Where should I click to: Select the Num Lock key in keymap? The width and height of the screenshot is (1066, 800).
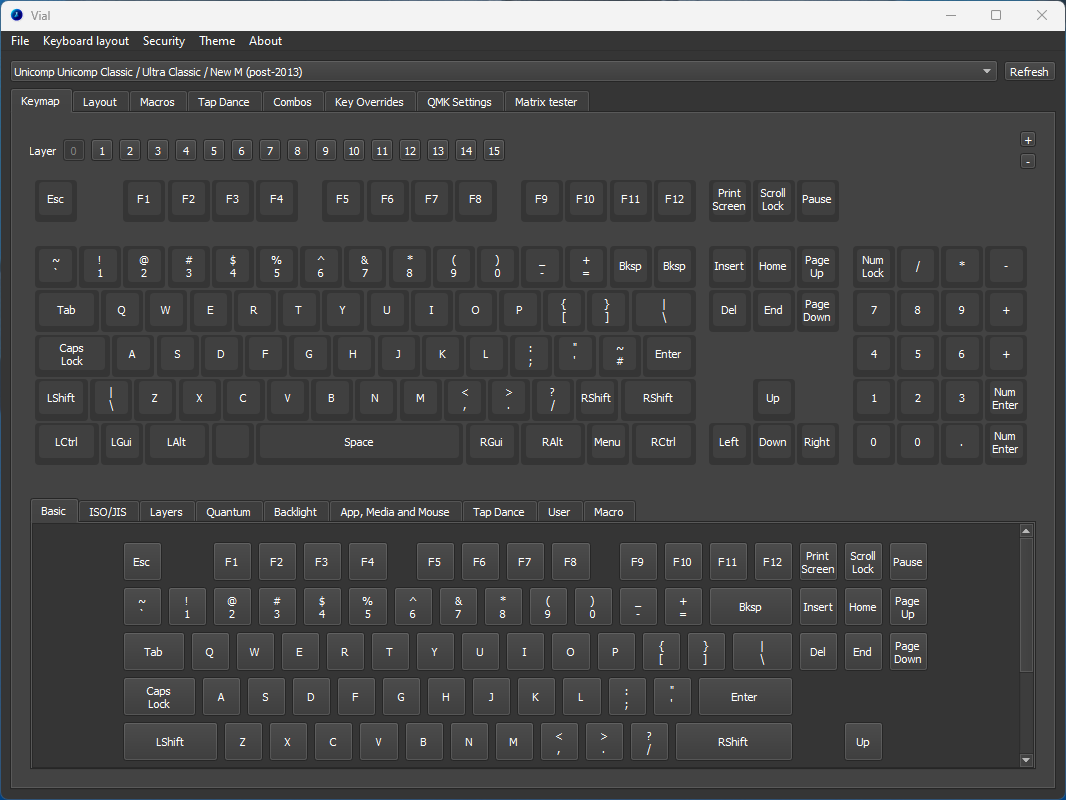point(873,266)
